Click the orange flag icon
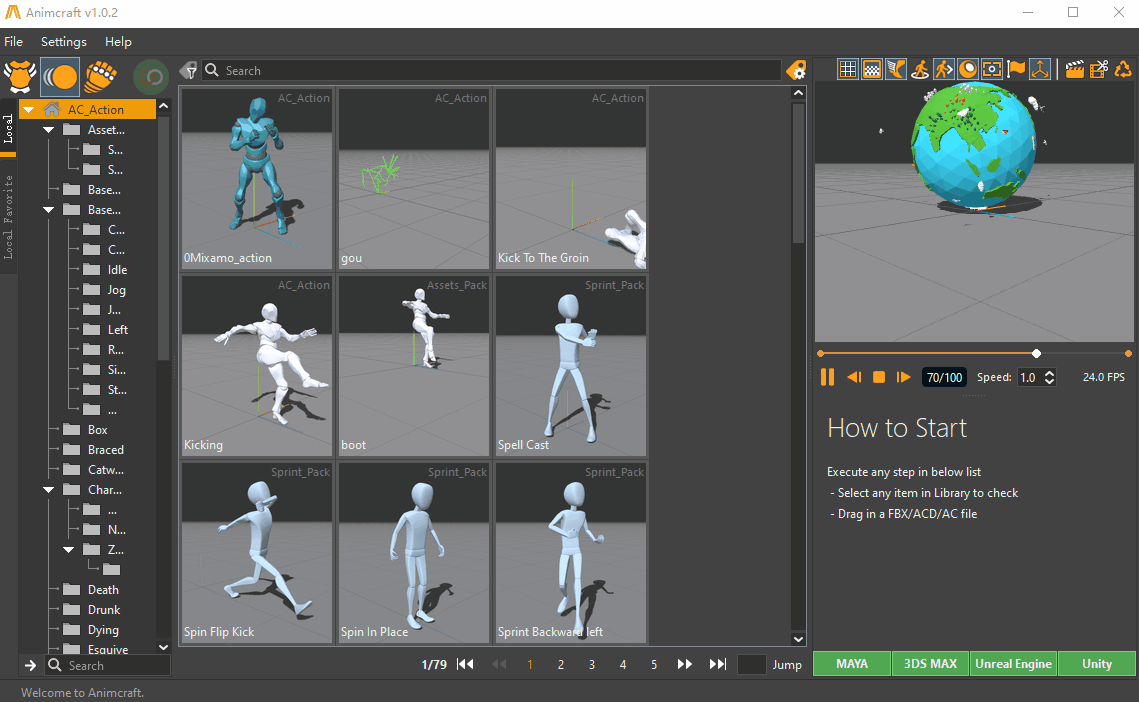The height and width of the screenshot is (702, 1139). click(x=1016, y=69)
